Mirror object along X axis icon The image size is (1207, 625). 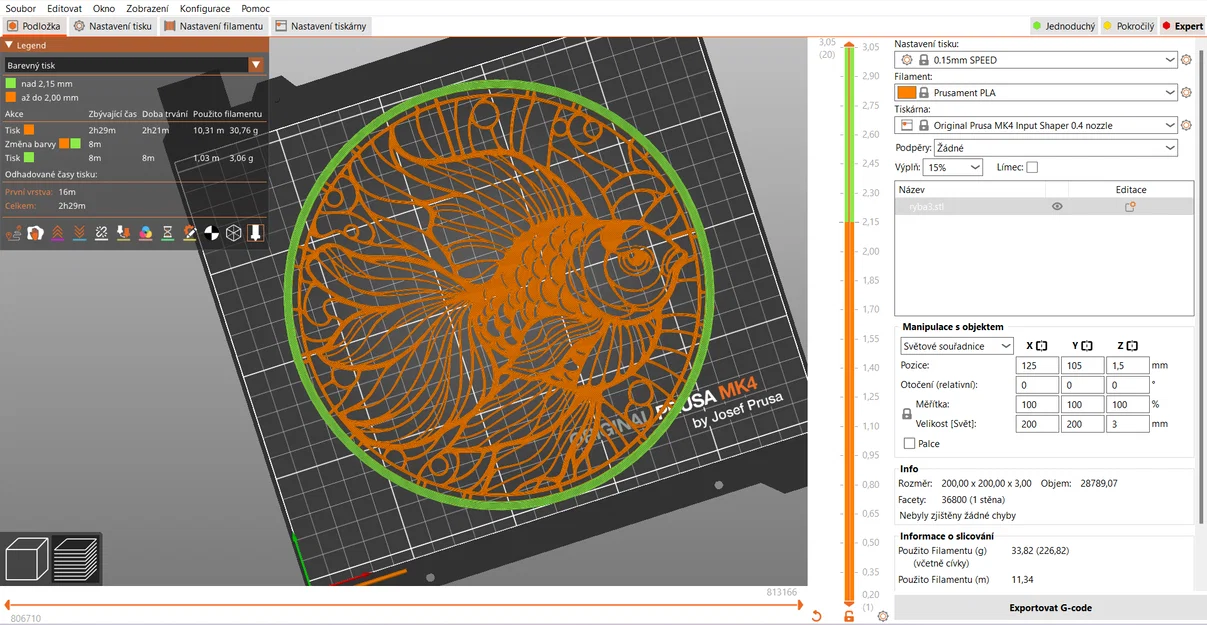(x=1041, y=346)
